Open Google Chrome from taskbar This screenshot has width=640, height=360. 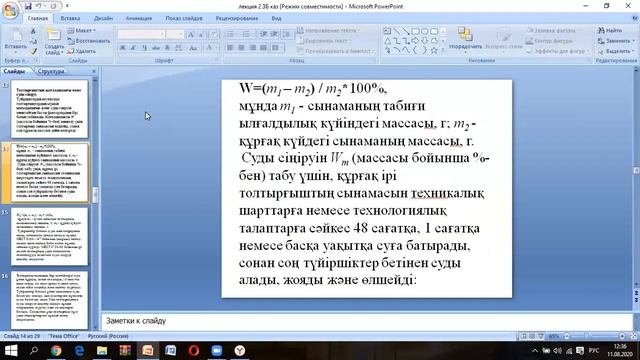click(x=56, y=351)
